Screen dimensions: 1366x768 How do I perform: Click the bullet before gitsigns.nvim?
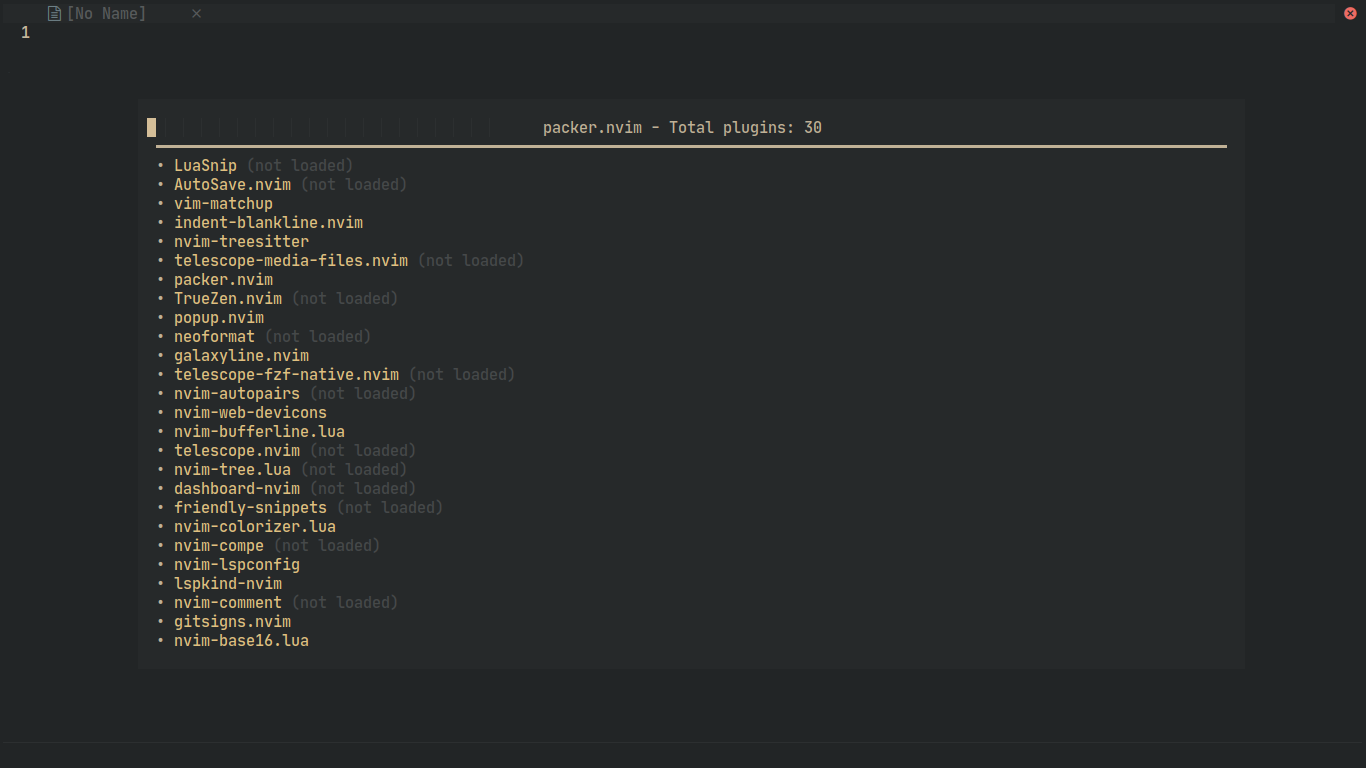pyautogui.click(x=160, y=621)
